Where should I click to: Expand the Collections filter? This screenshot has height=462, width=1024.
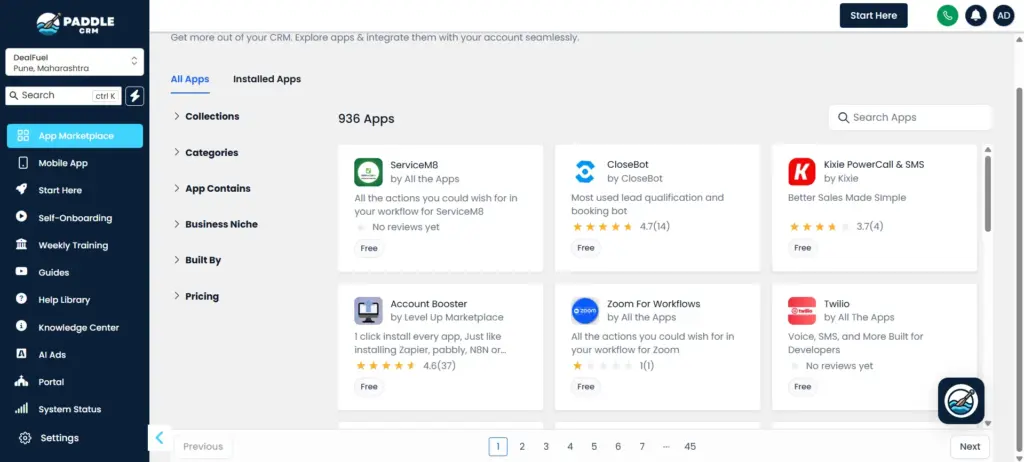(x=206, y=116)
